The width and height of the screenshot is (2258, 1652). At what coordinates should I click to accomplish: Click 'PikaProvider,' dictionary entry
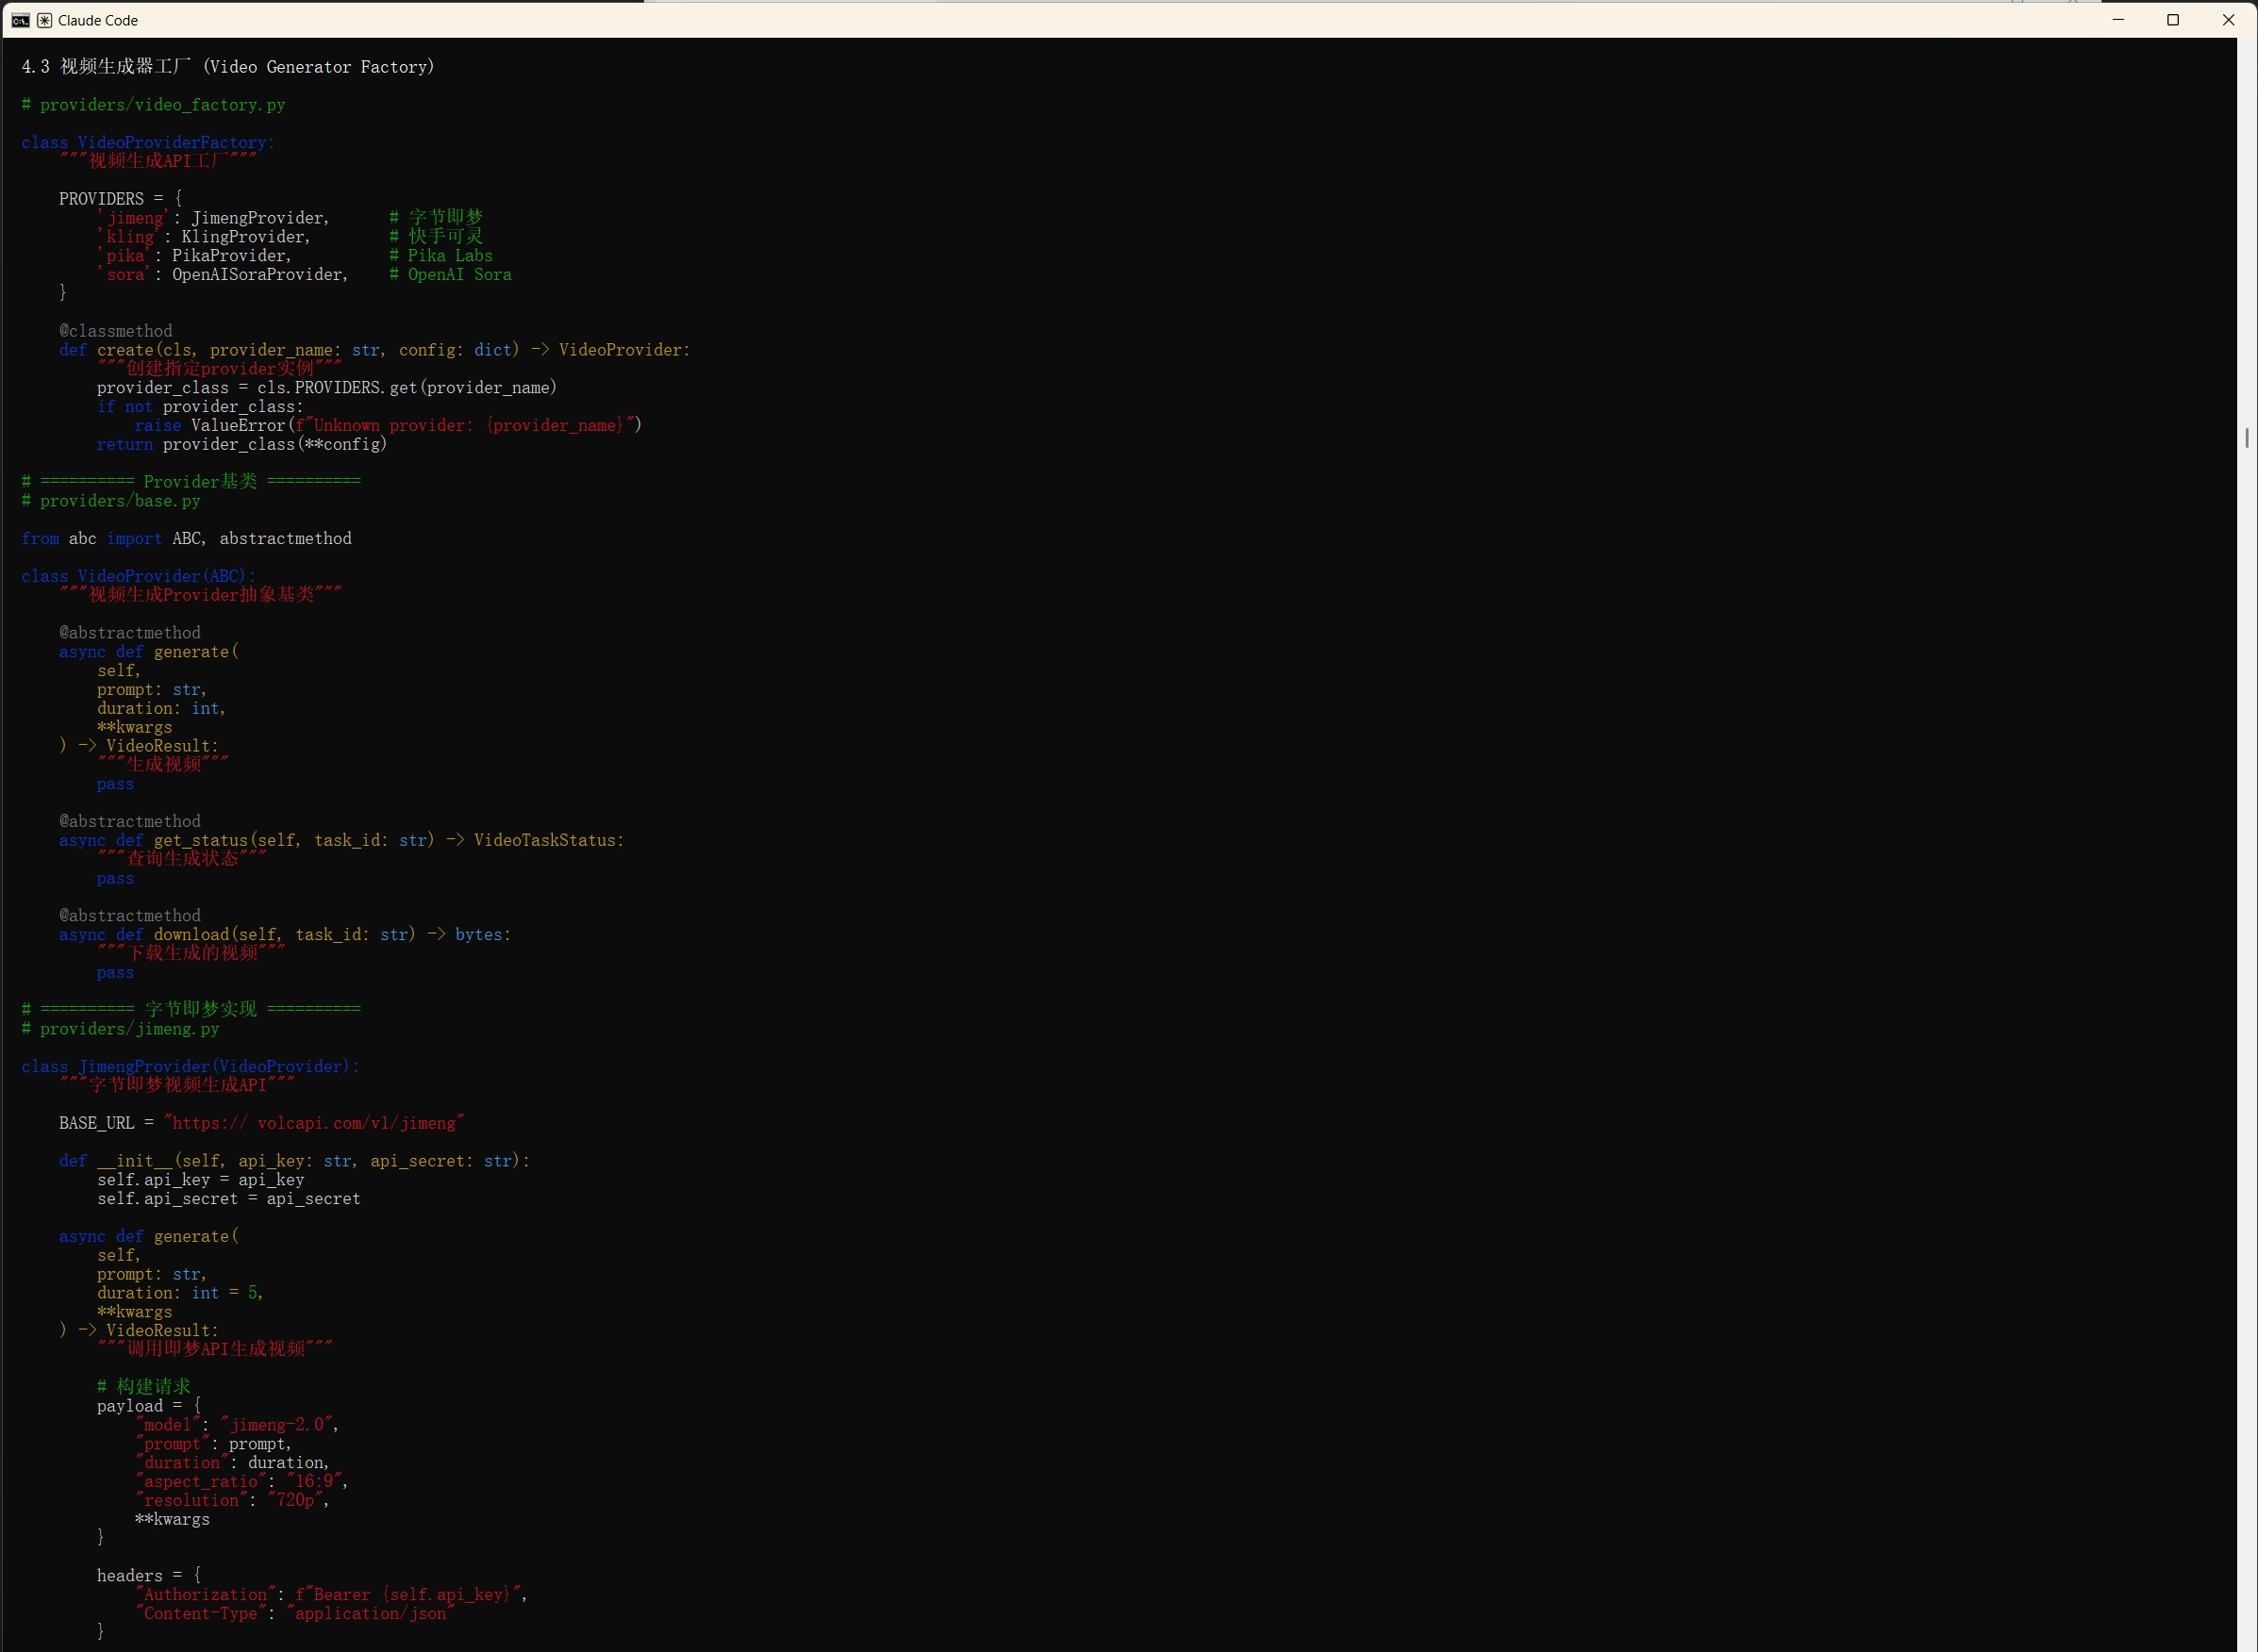(x=195, y=256)
